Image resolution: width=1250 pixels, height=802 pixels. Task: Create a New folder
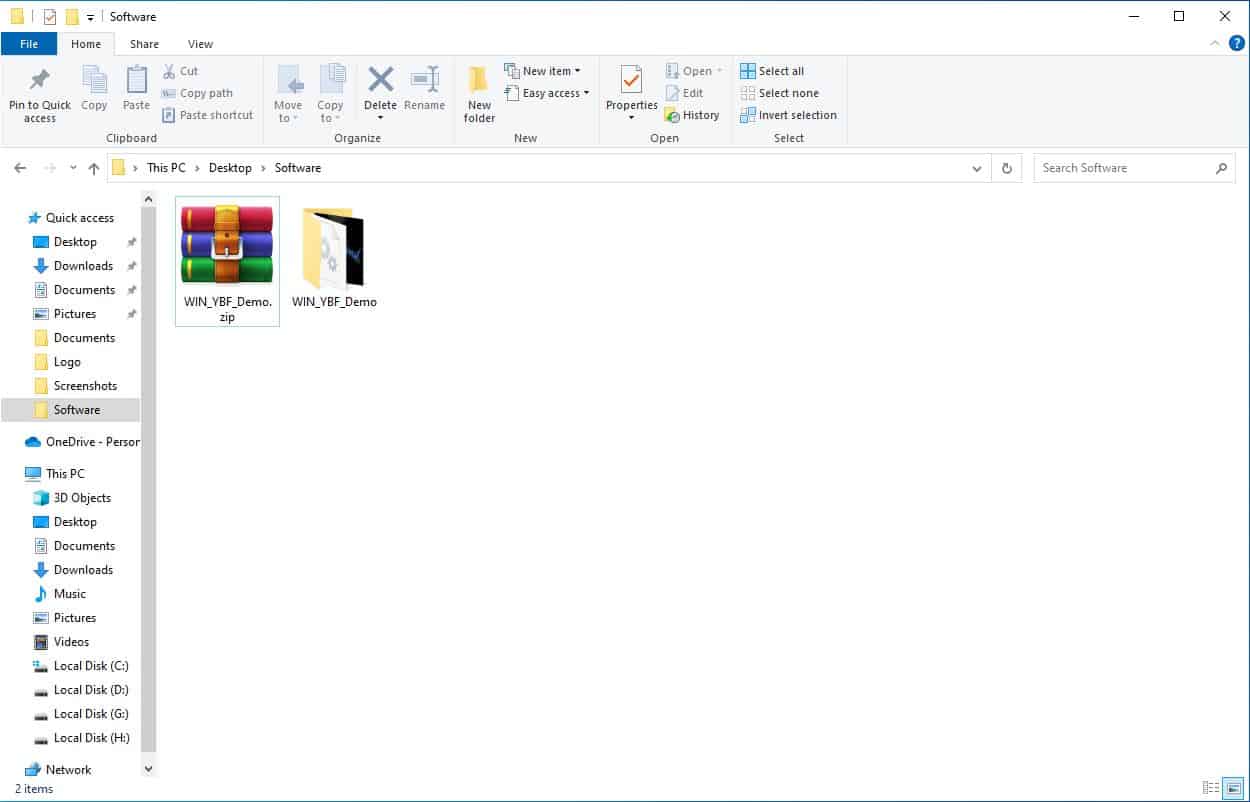pyautogui.click(x=479, y=94)
